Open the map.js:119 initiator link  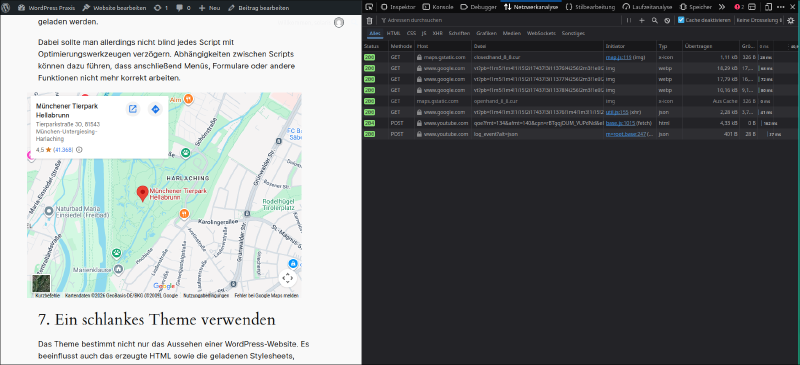click(618, 57)
